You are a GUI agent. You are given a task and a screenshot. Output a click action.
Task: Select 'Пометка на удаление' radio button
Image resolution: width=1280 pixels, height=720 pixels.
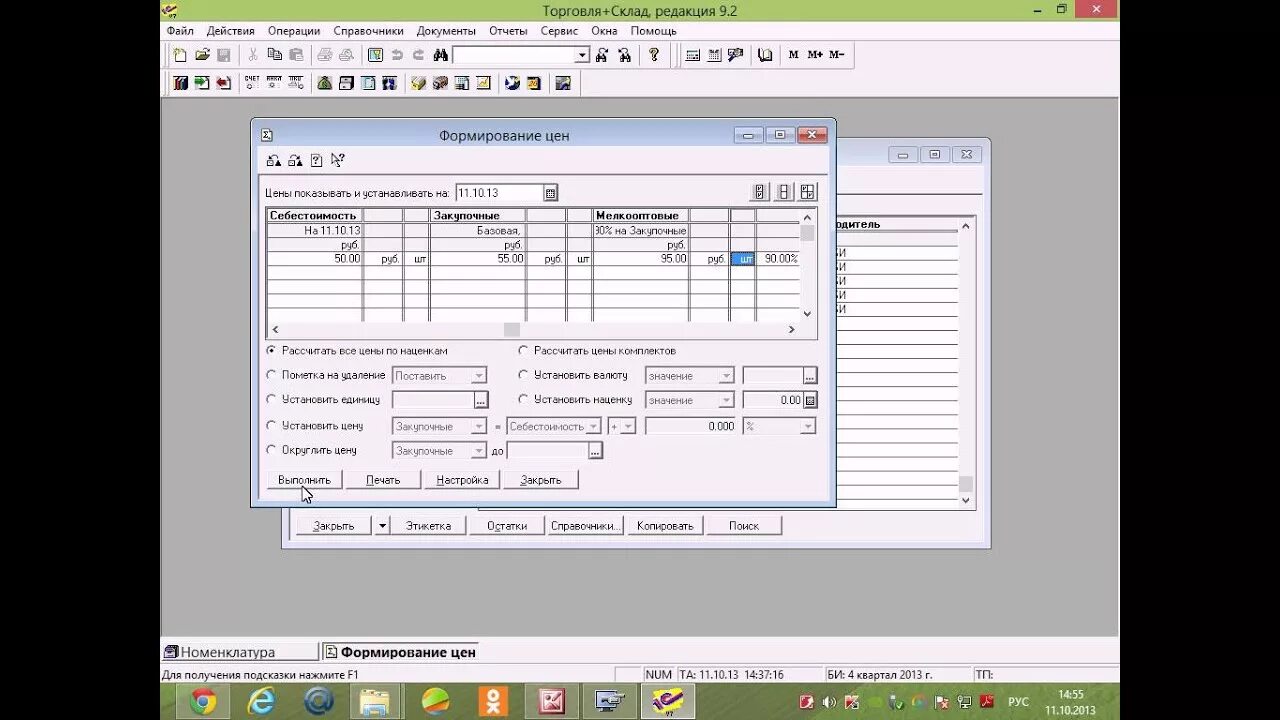click(x=271, y=375)
